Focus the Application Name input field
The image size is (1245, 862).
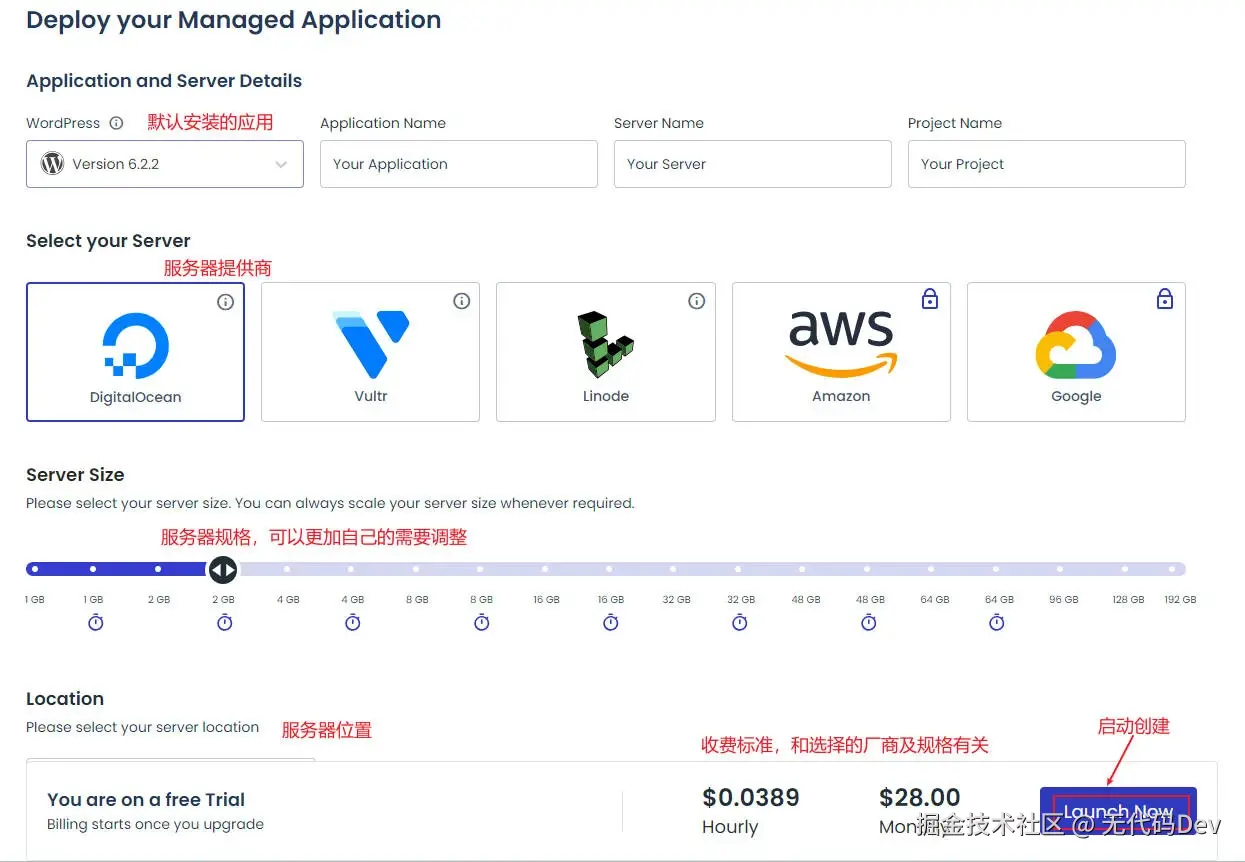[x=458, y=164]
